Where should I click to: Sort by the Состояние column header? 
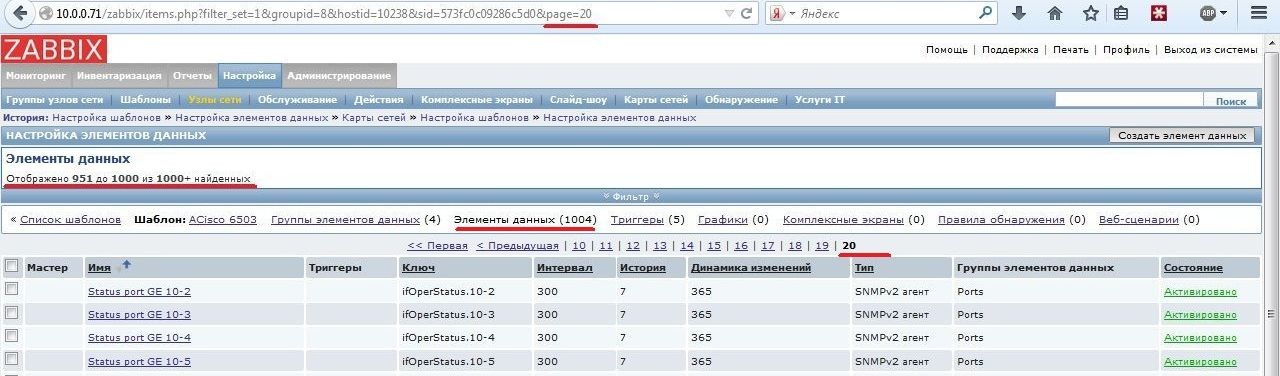1193,267
